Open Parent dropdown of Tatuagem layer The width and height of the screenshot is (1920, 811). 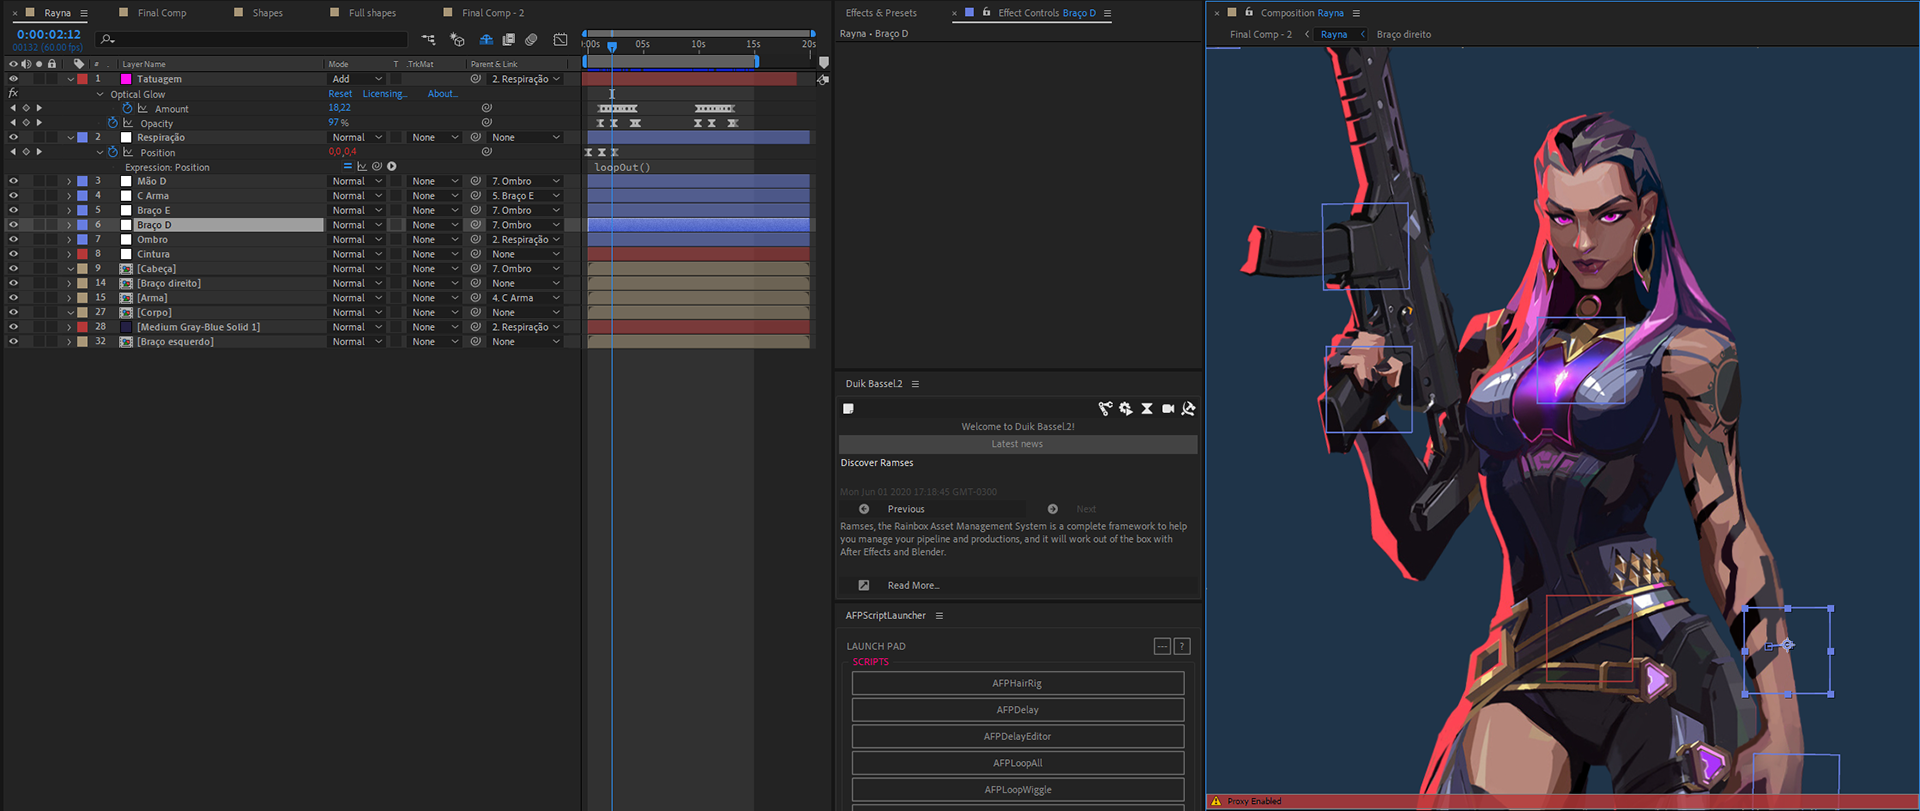point(525,79)
